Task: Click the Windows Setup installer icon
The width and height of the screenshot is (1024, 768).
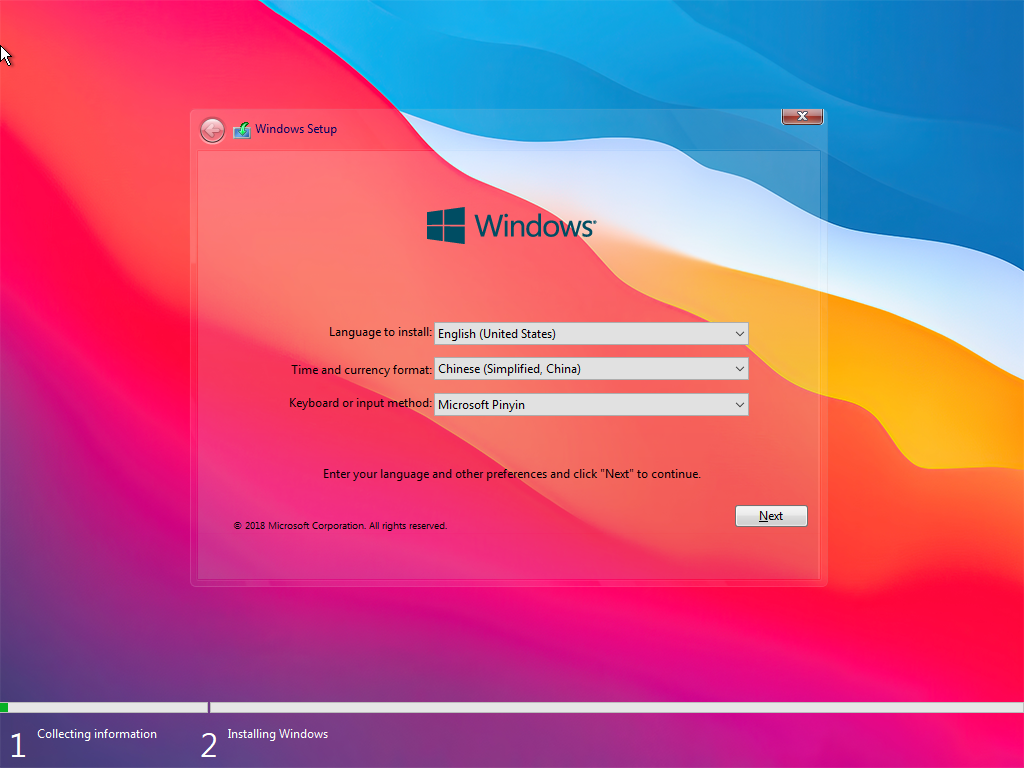Action: 242,130
